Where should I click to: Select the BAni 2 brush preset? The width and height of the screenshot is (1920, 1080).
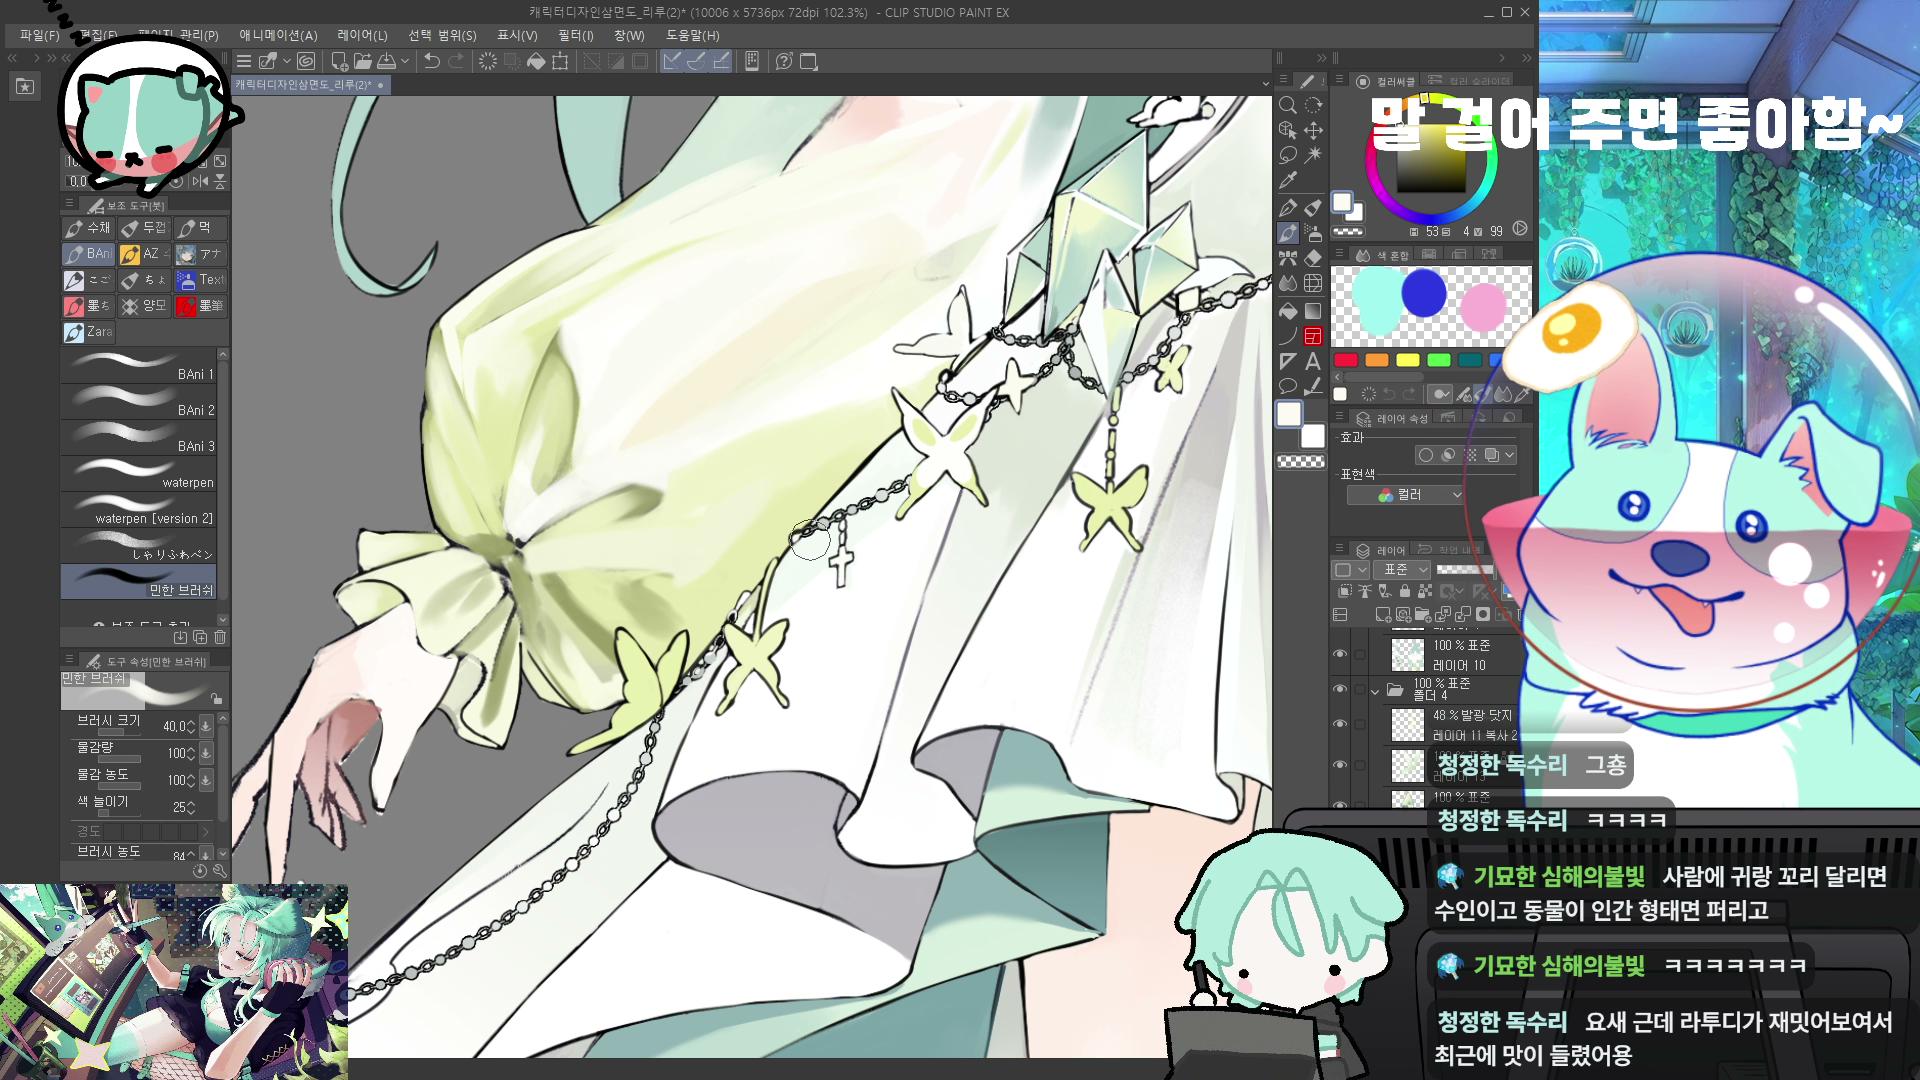click(140, 401)
